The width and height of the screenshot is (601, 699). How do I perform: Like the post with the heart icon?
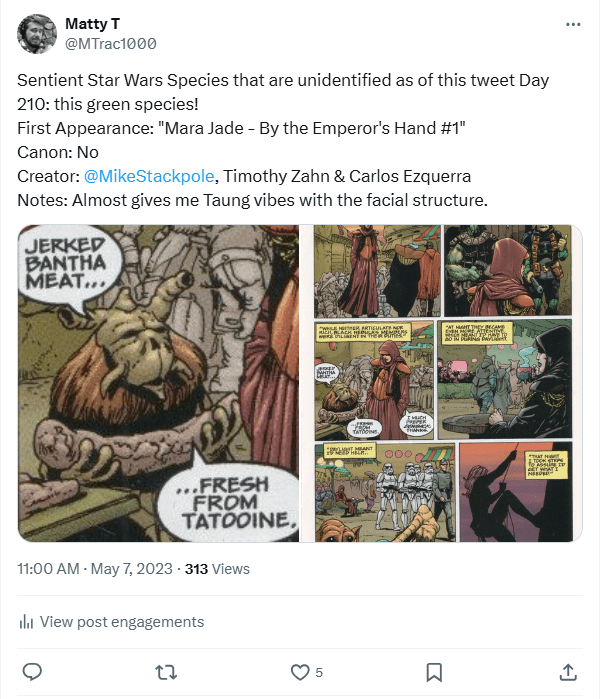[x=299, y=671]
